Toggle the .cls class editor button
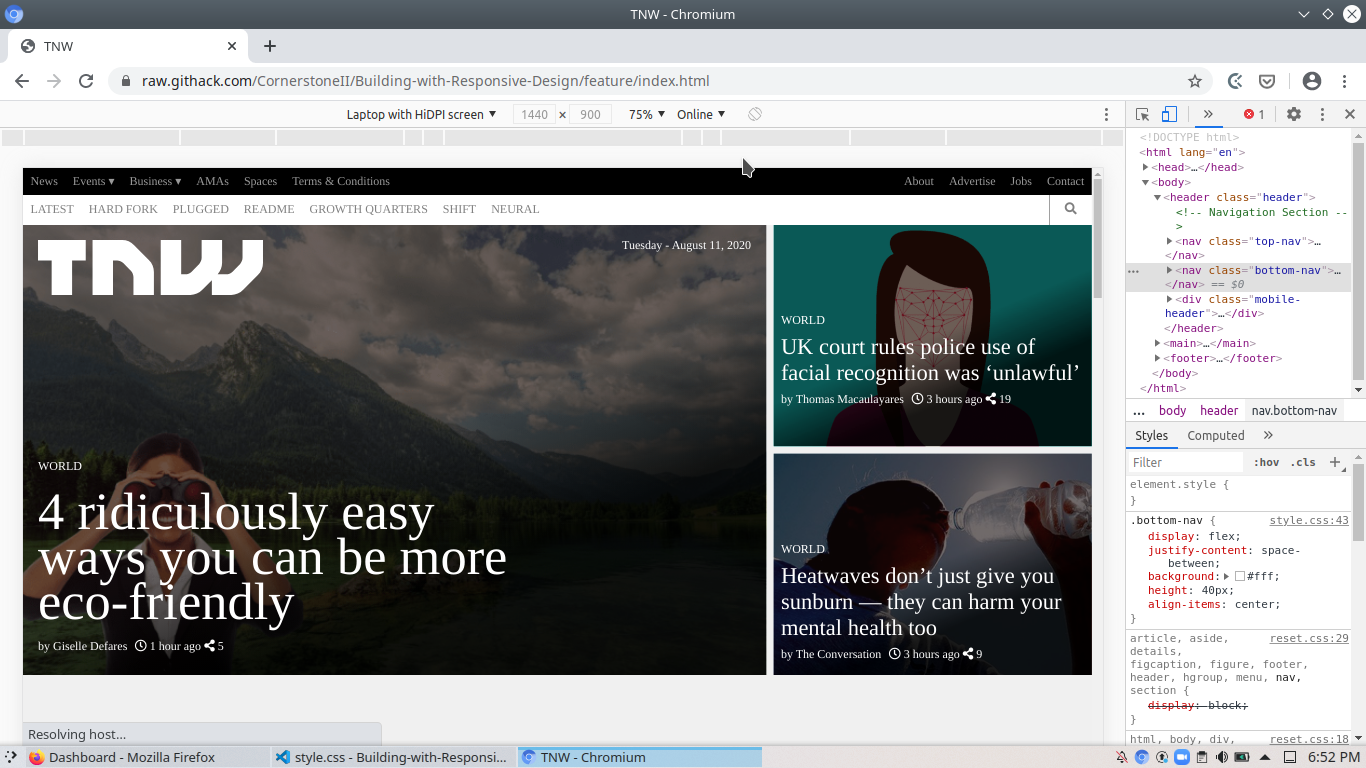The image size is (1366, 768). [x=1303, y=463]
